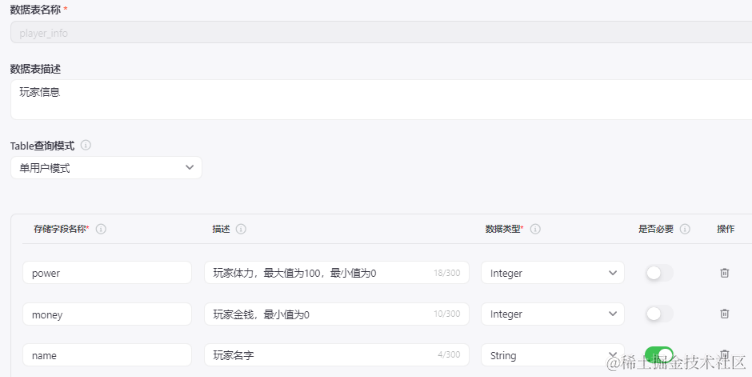The image size is (752, 377).
Task: Click info icon next to Table查询模式
Action: (86, 145)
